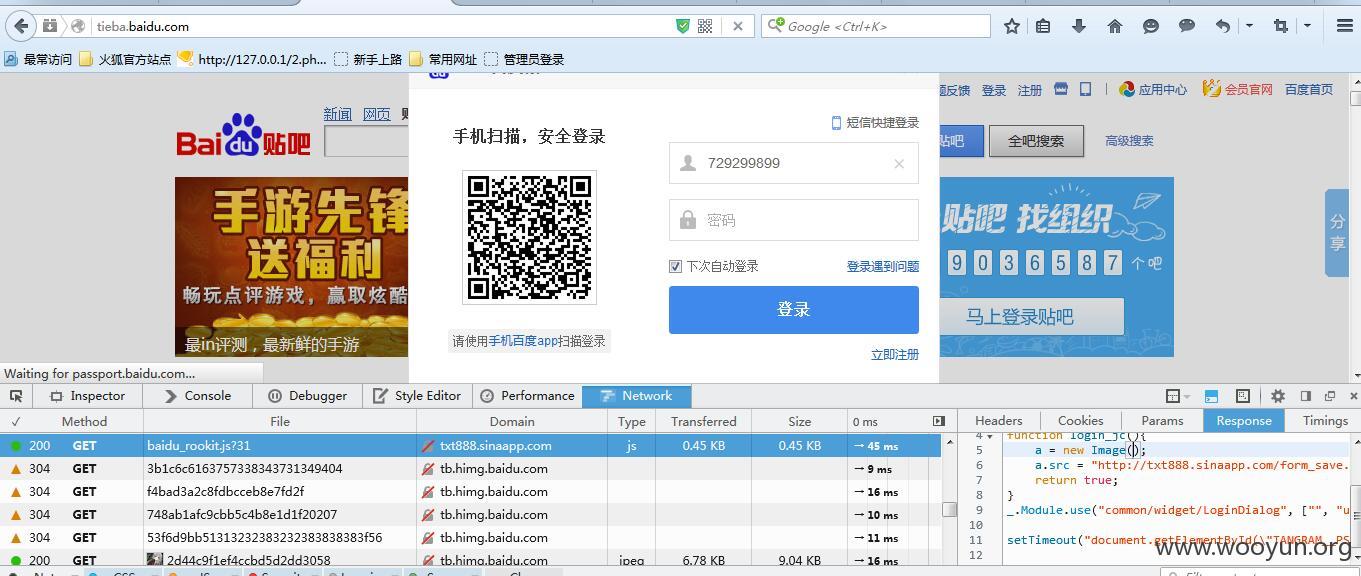
Task: Click the 短信快捷登录 link in login dialog
Action: click(x=875, y=123)
